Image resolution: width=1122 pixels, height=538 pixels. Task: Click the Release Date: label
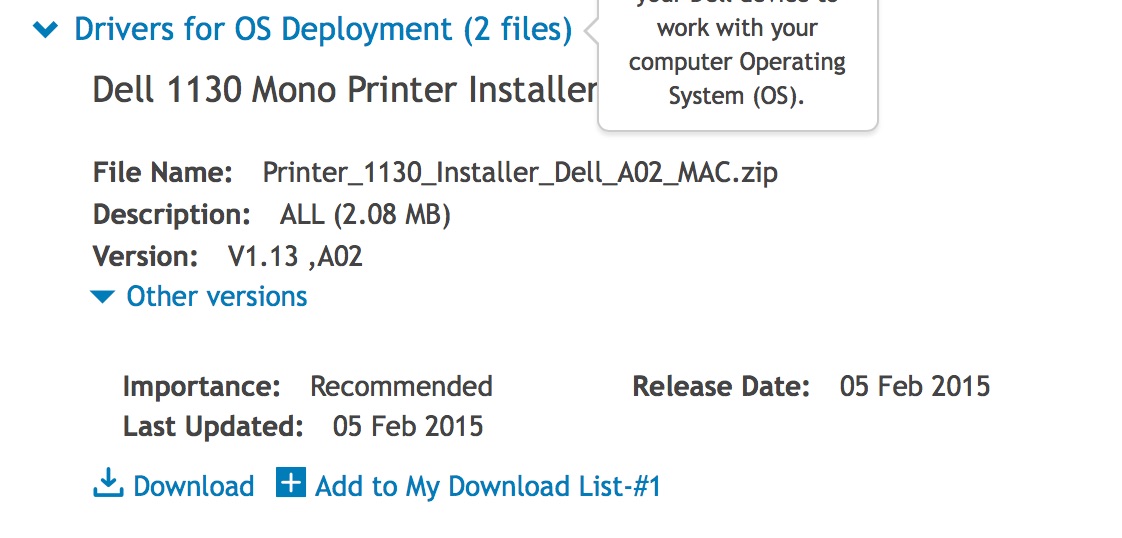721,386
